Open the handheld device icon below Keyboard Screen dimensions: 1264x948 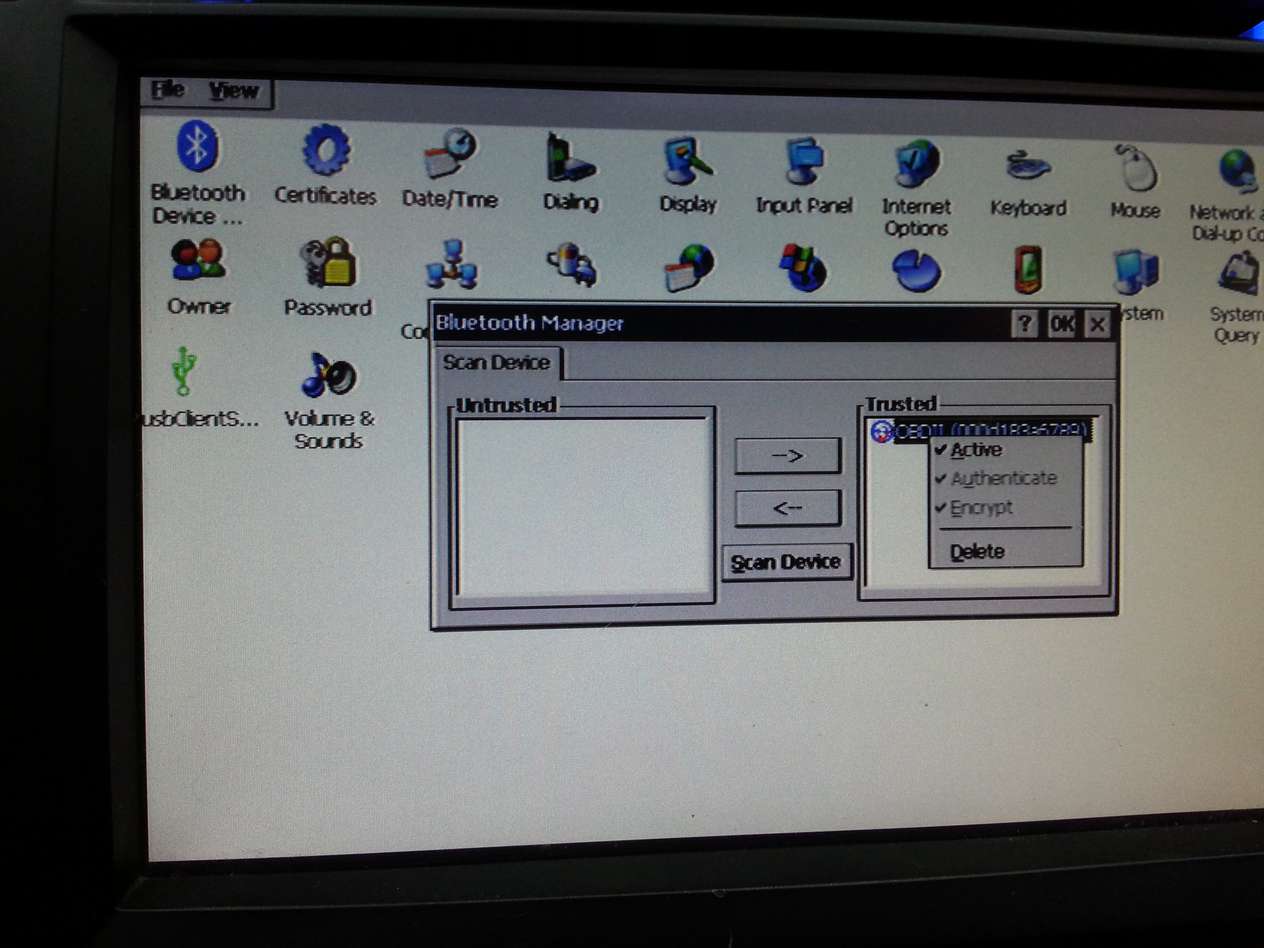tap(1027, 269)
